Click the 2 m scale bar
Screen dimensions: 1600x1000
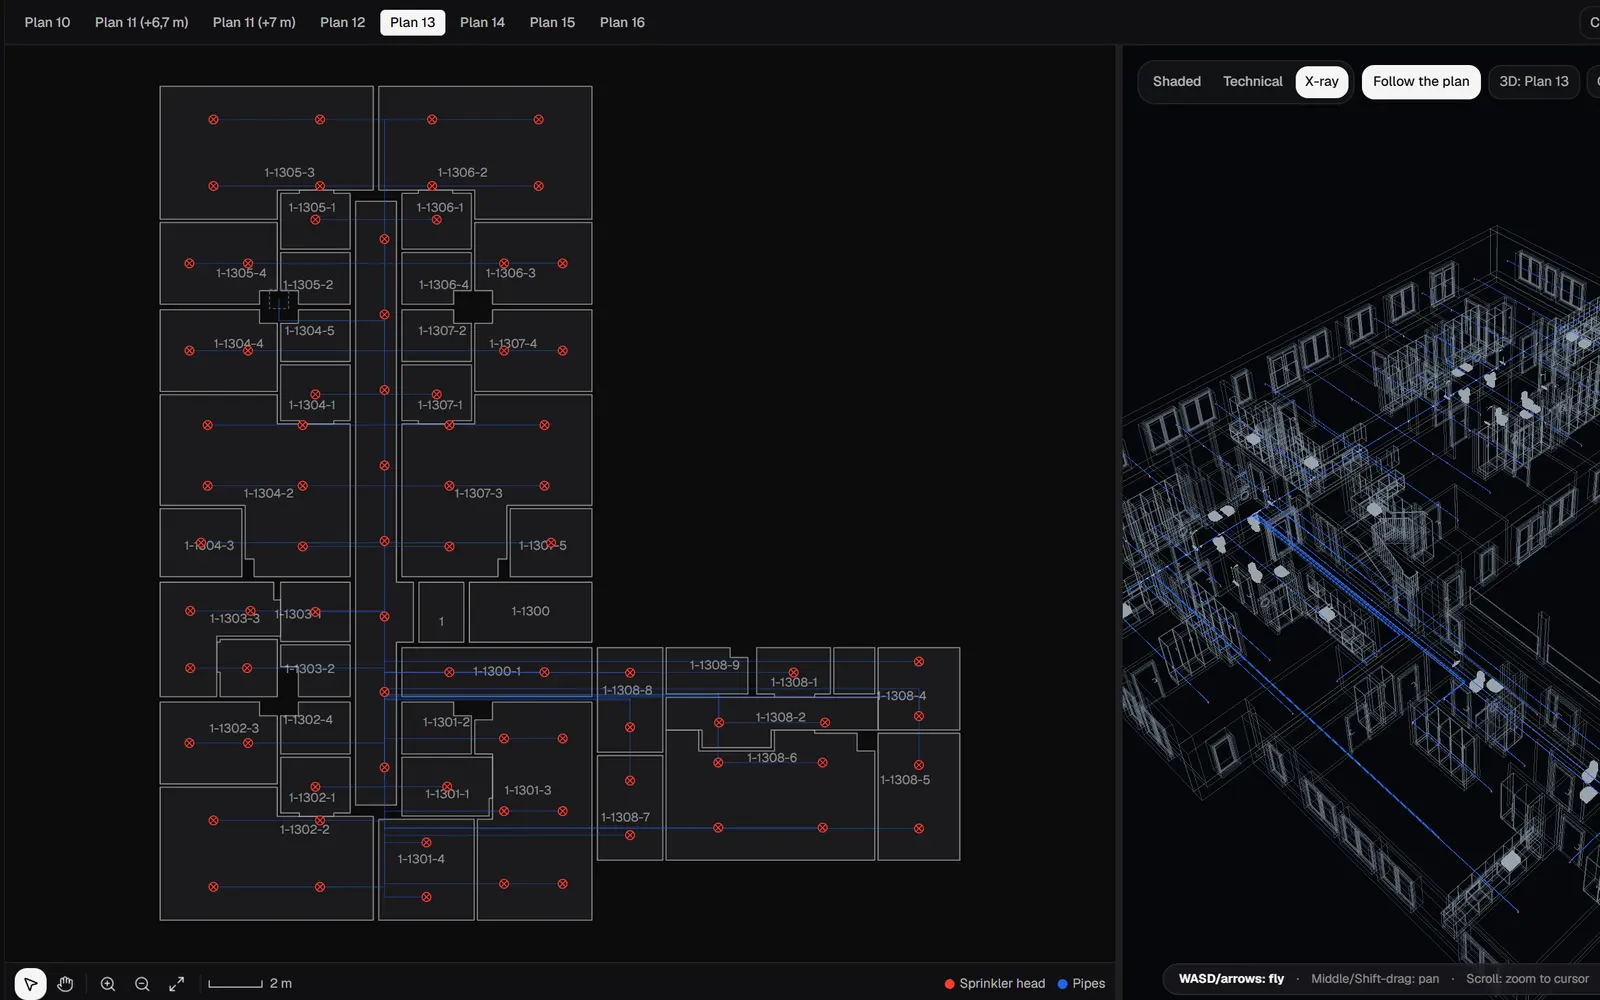(x=250, y=984)
